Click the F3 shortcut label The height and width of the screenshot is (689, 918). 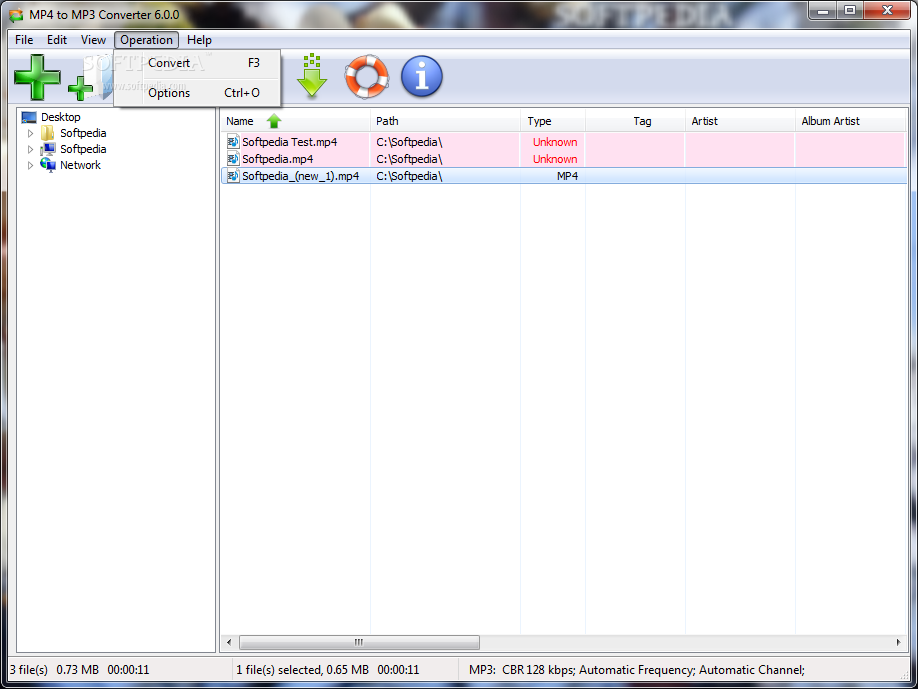tap(254, 63)
